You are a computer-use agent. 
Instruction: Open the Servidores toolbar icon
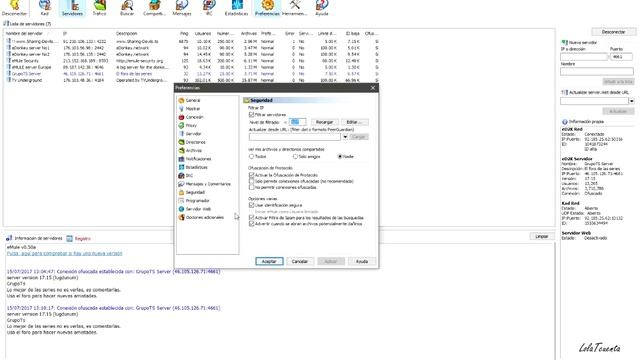point(72,8)
